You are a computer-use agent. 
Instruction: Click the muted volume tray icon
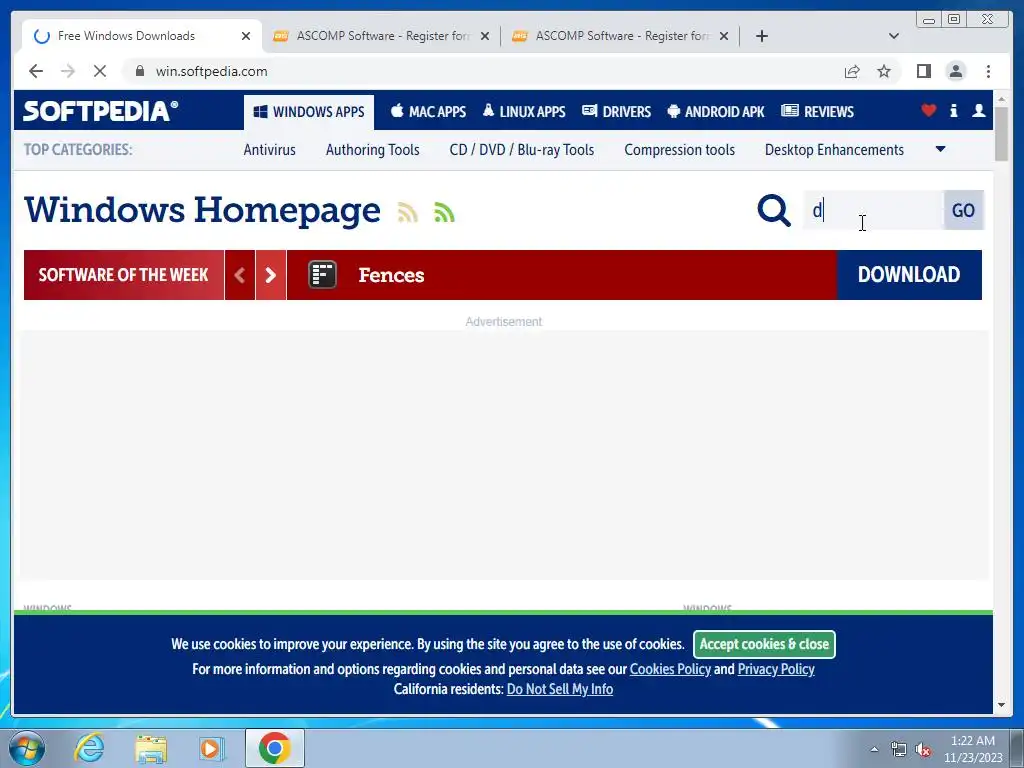click(x=923, y=750)
